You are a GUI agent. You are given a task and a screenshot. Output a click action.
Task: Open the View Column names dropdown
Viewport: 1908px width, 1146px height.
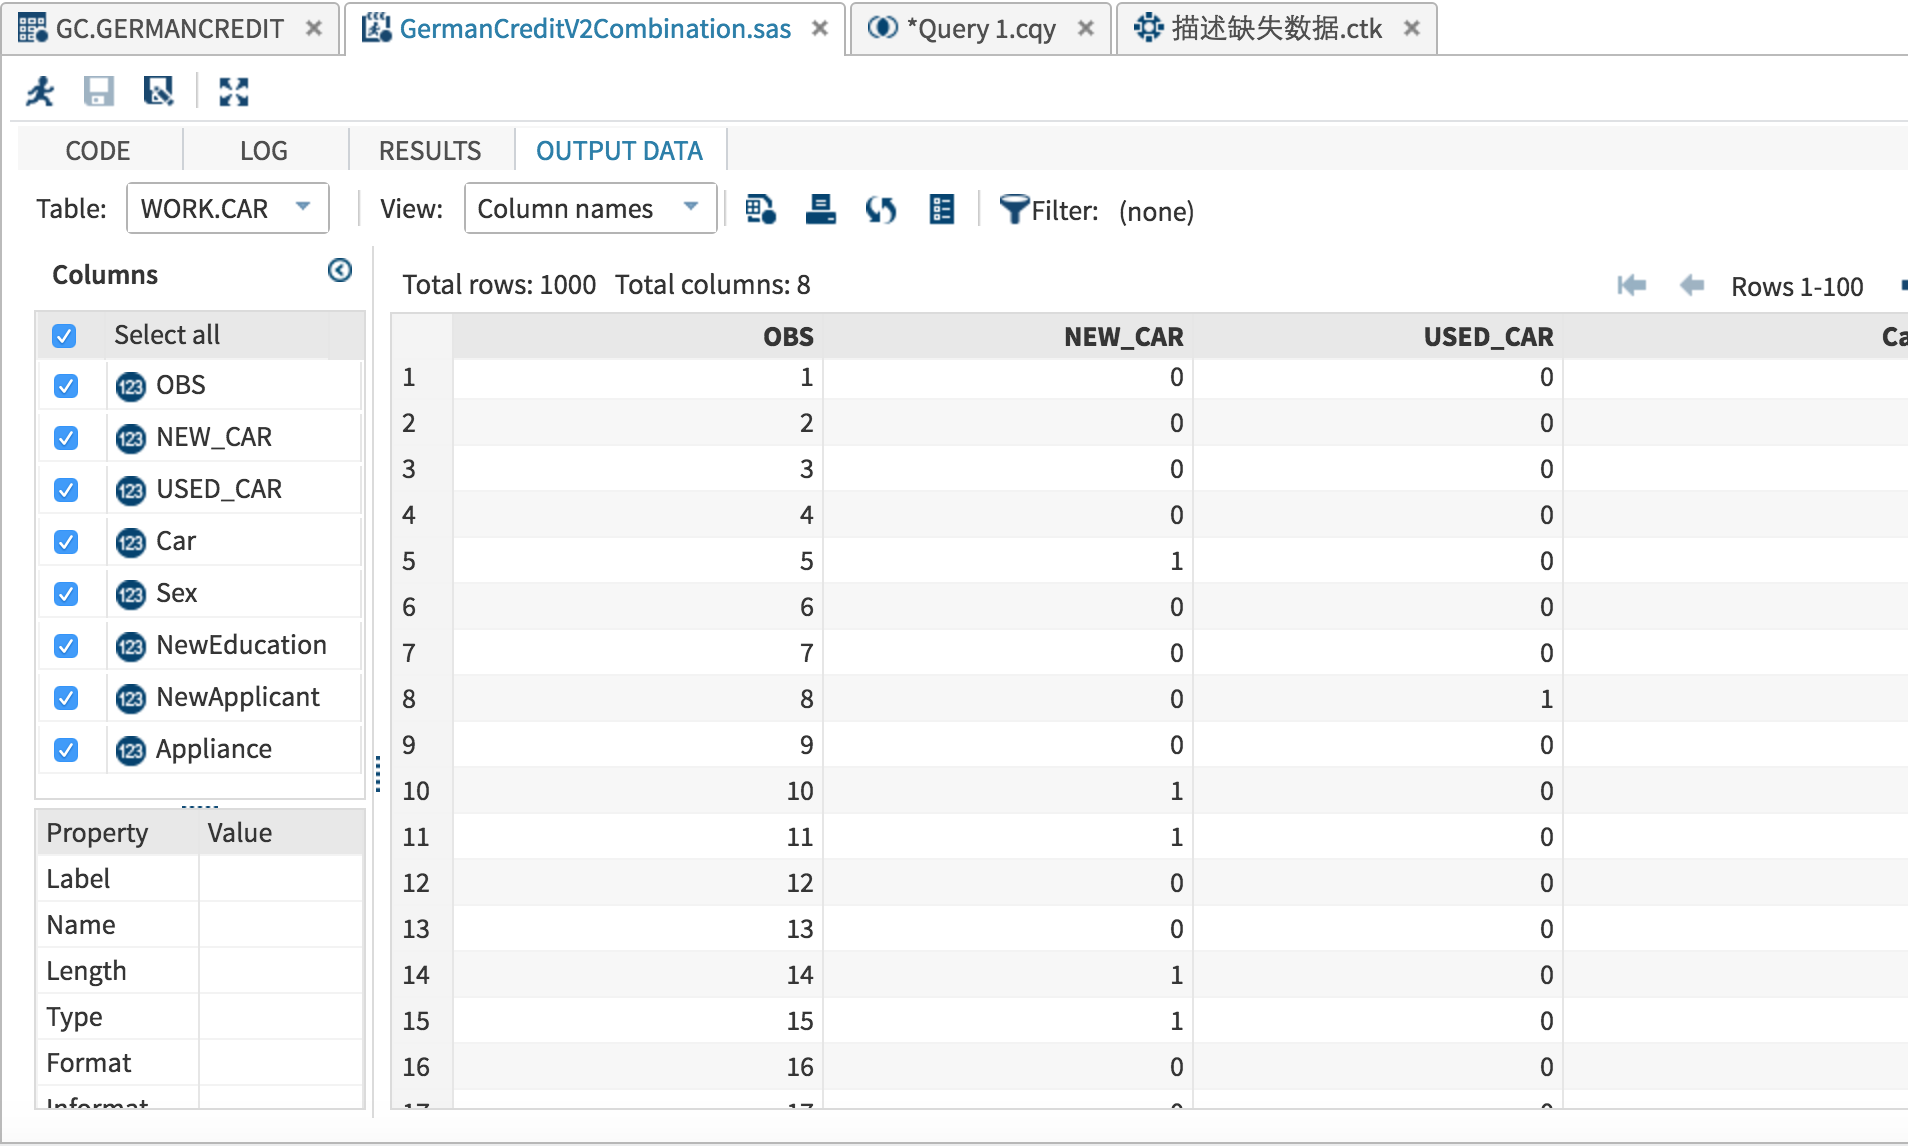coord(691,208)
